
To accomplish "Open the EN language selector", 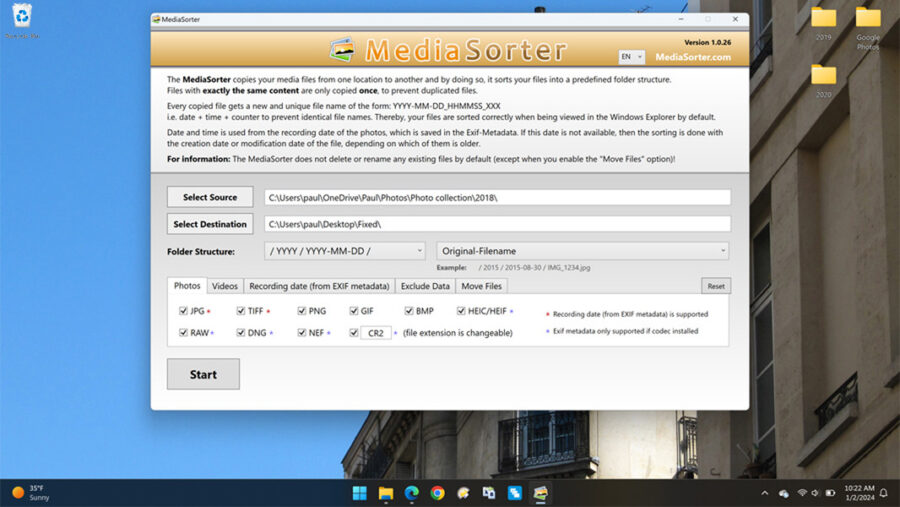I will pos(631,57).
